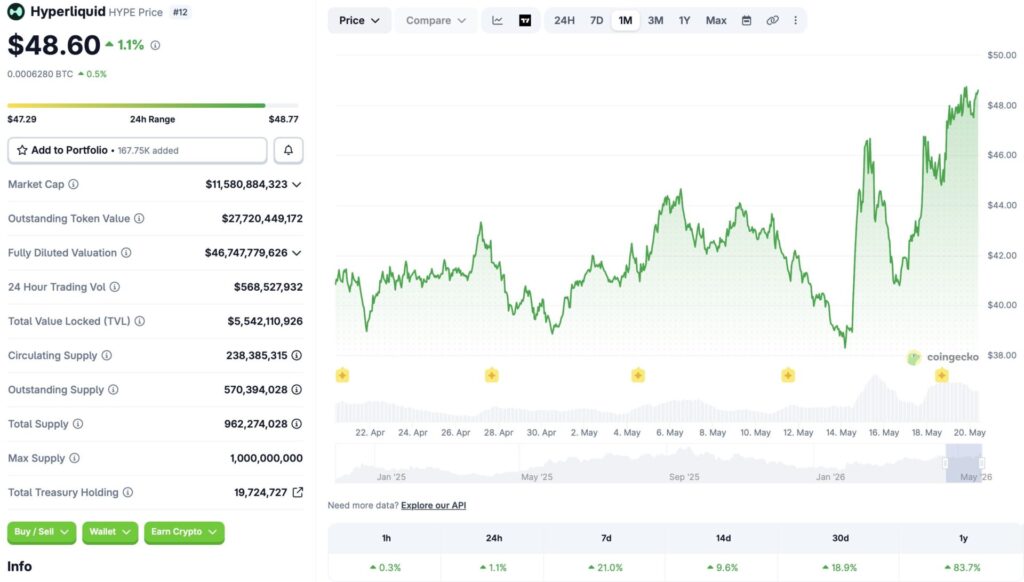The height and width of the screenshot is (582, 1024).
Task: Open the chart three-dot options menu
Action: pos(795,20)
